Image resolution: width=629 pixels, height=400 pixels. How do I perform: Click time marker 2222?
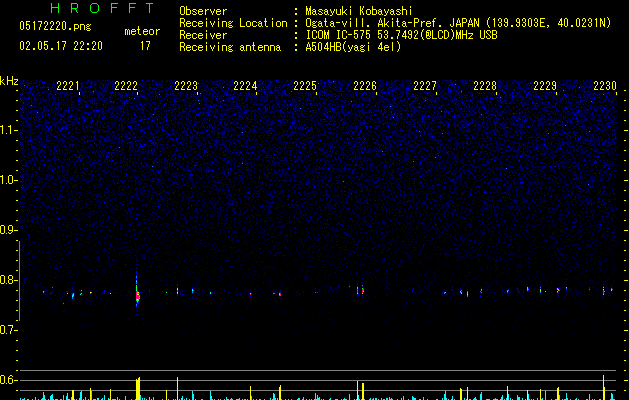point(126,85)
